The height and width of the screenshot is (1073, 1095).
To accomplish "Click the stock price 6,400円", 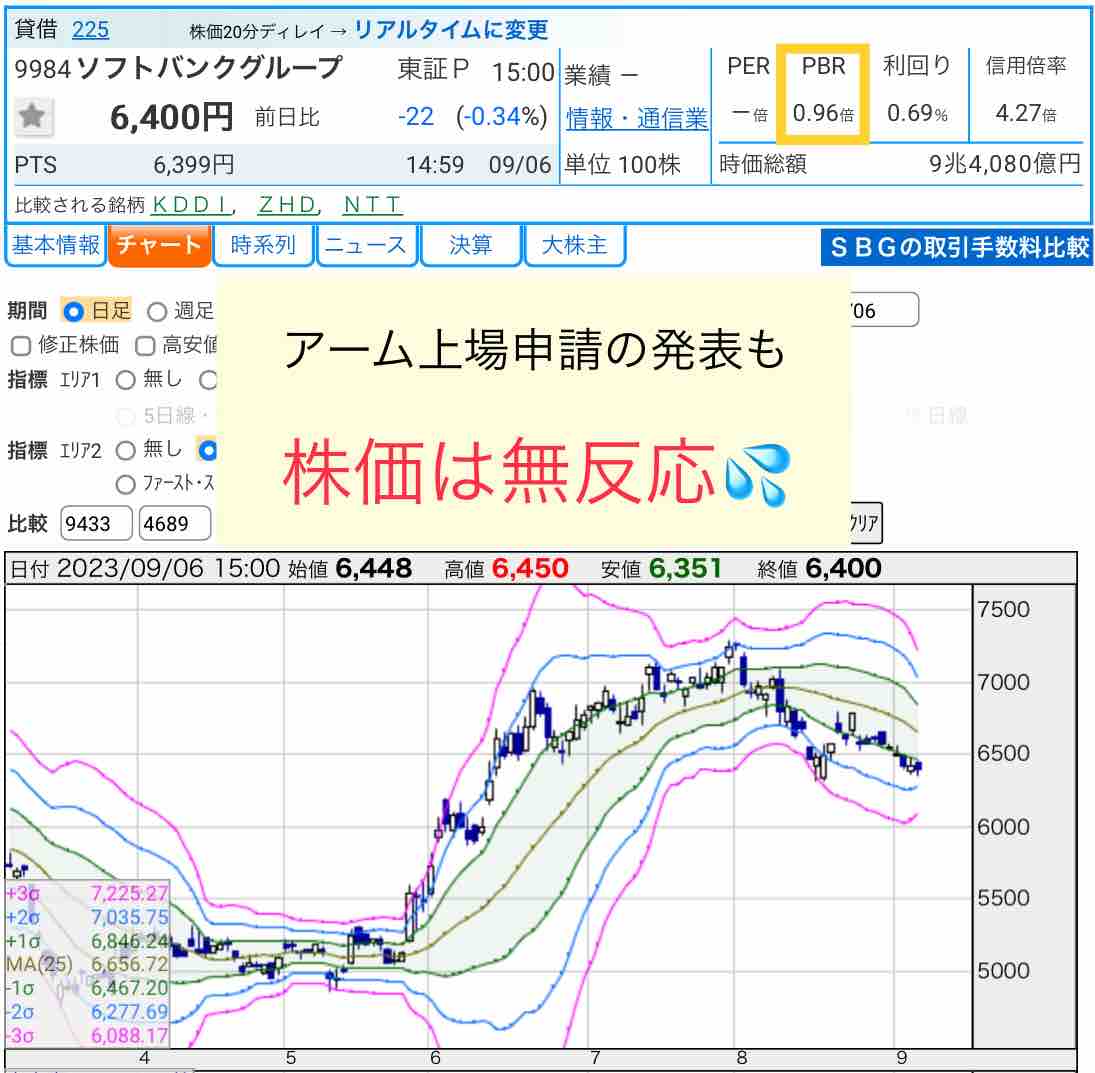I will (x=171, y=117).
